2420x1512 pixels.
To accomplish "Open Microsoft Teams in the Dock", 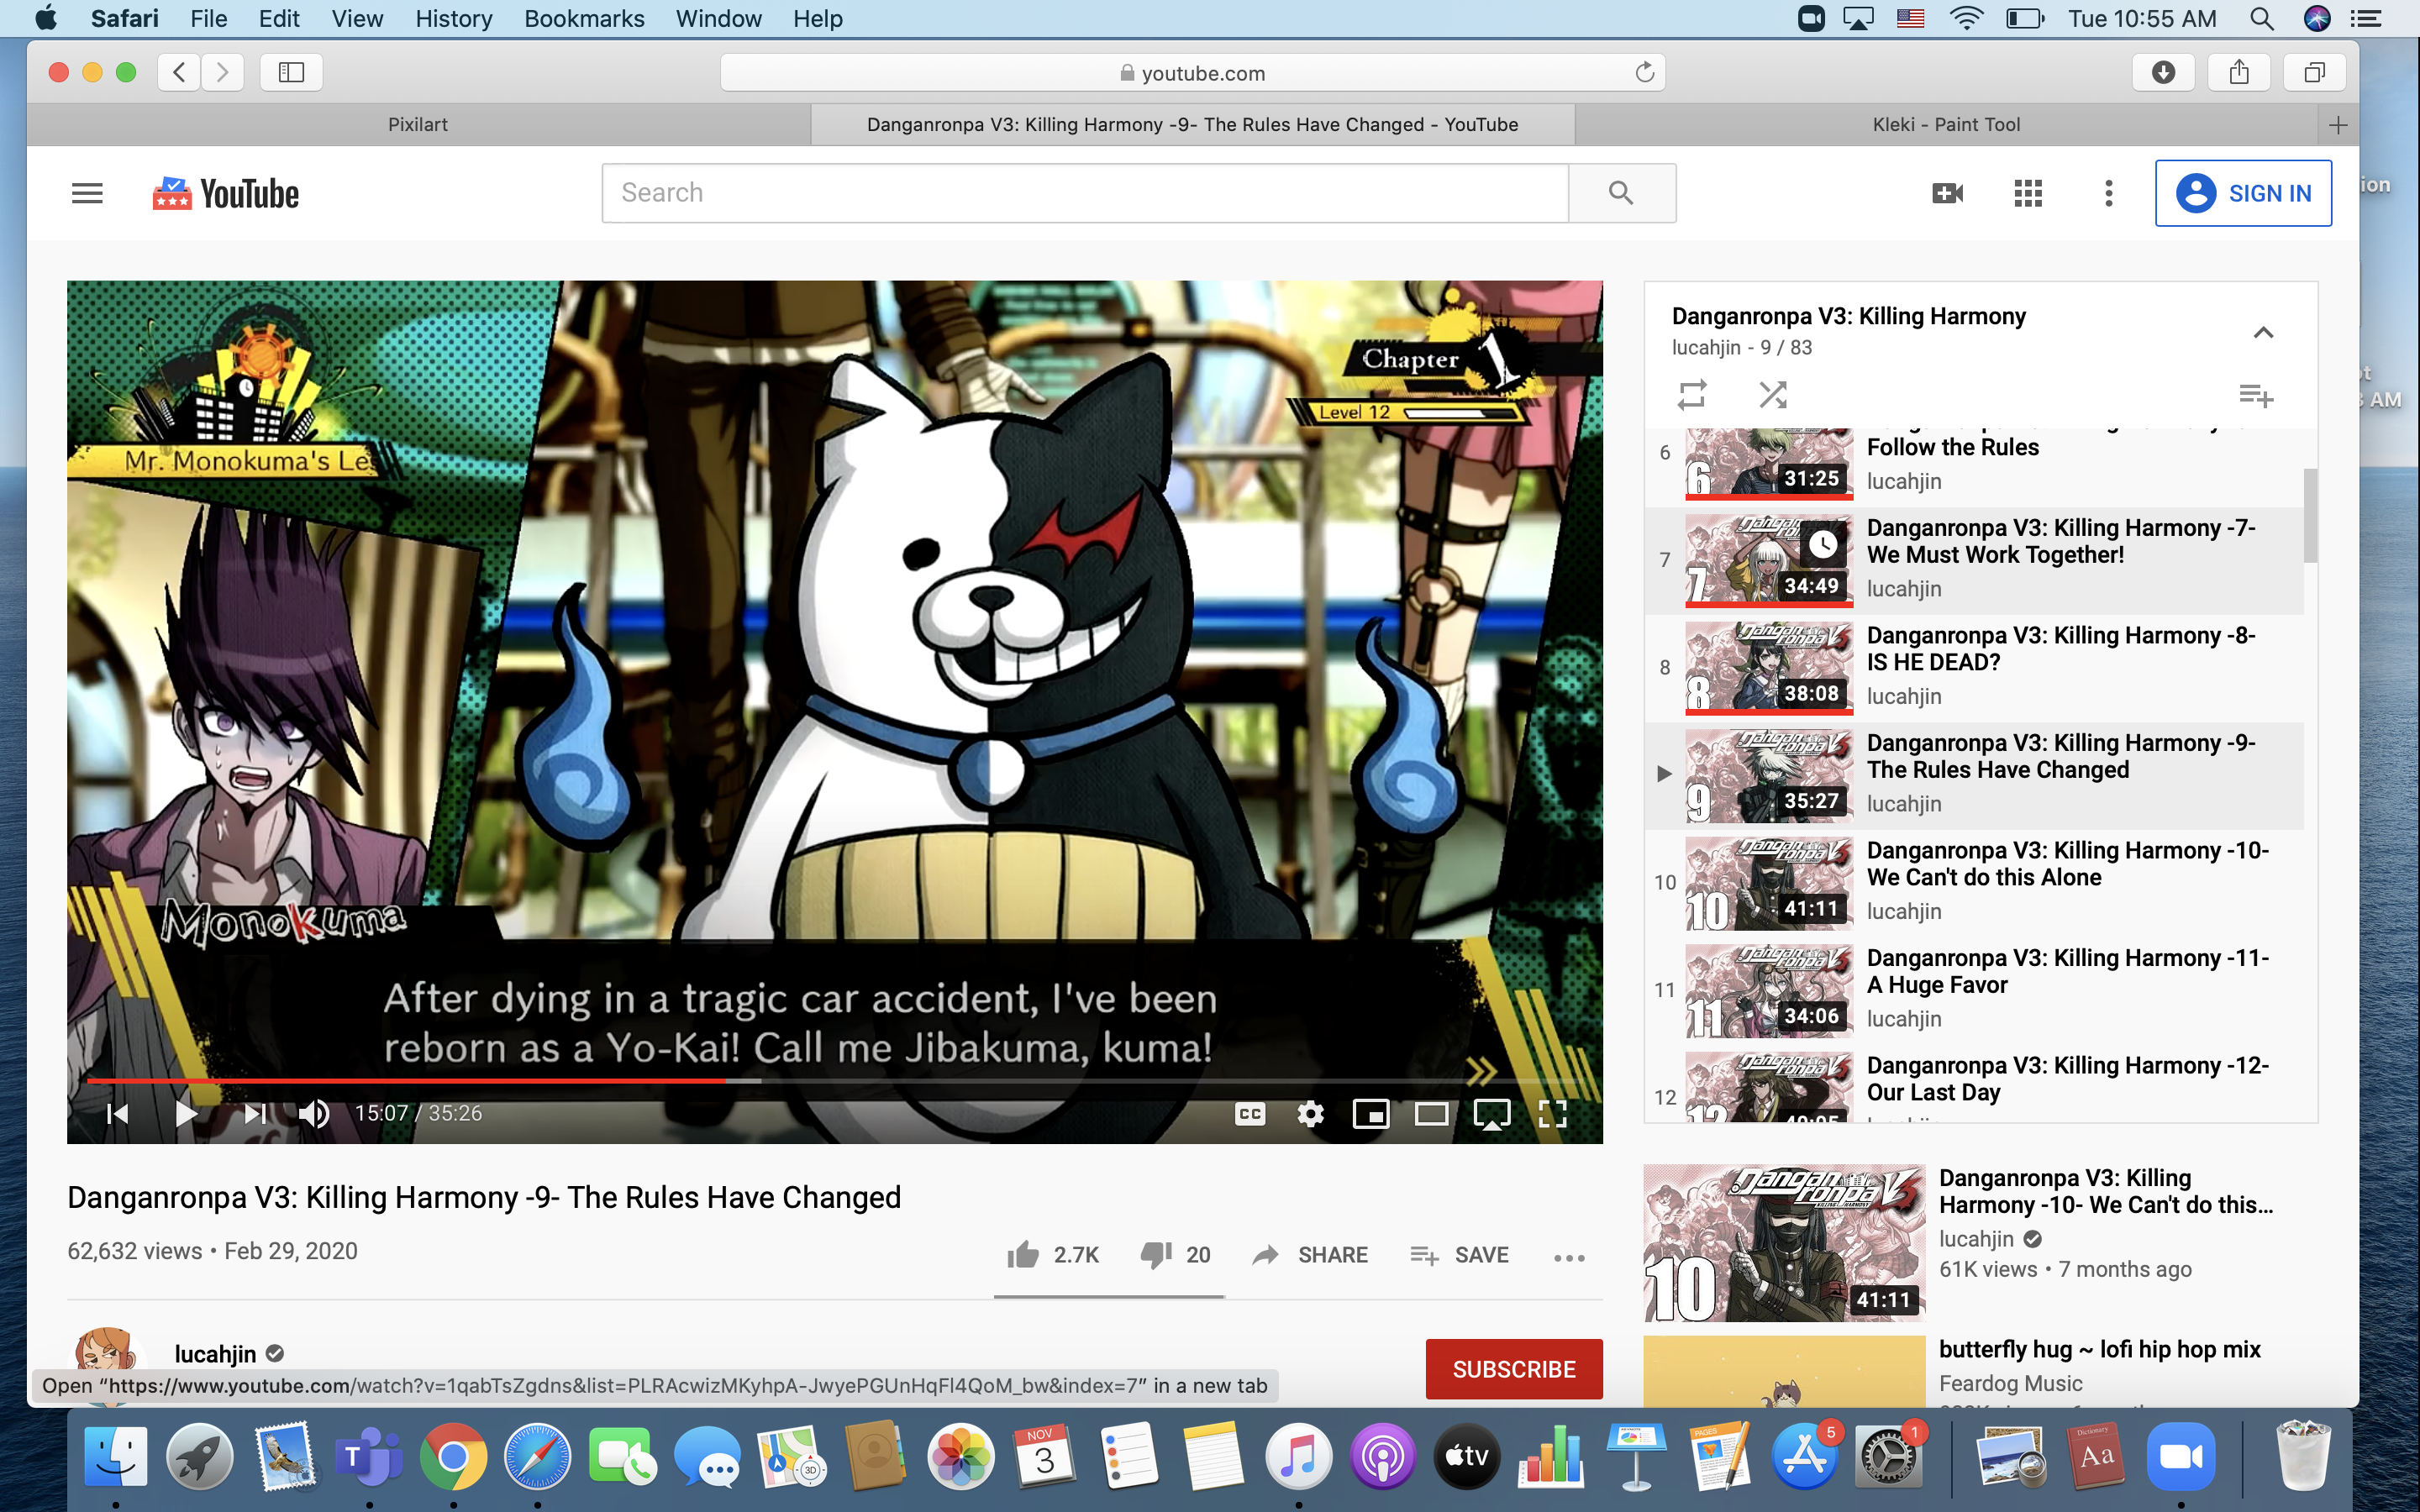I will pyautogui.click(x=369, y=1456).
